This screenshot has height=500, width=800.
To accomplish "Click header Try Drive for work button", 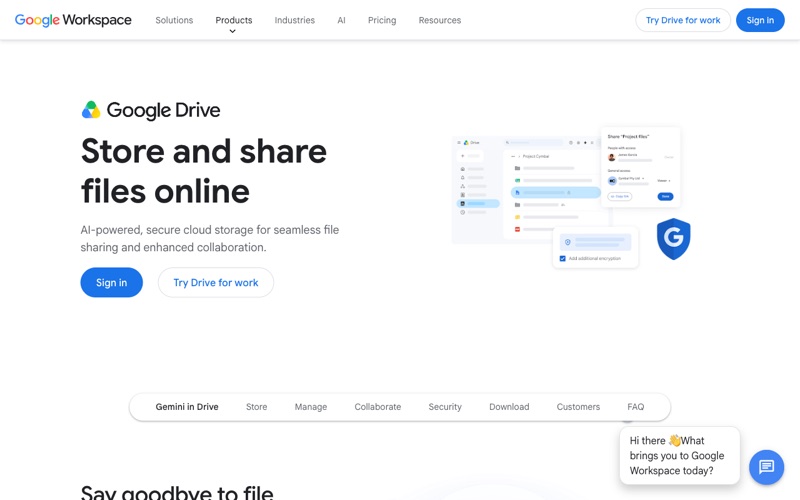I will pos(683,20).
